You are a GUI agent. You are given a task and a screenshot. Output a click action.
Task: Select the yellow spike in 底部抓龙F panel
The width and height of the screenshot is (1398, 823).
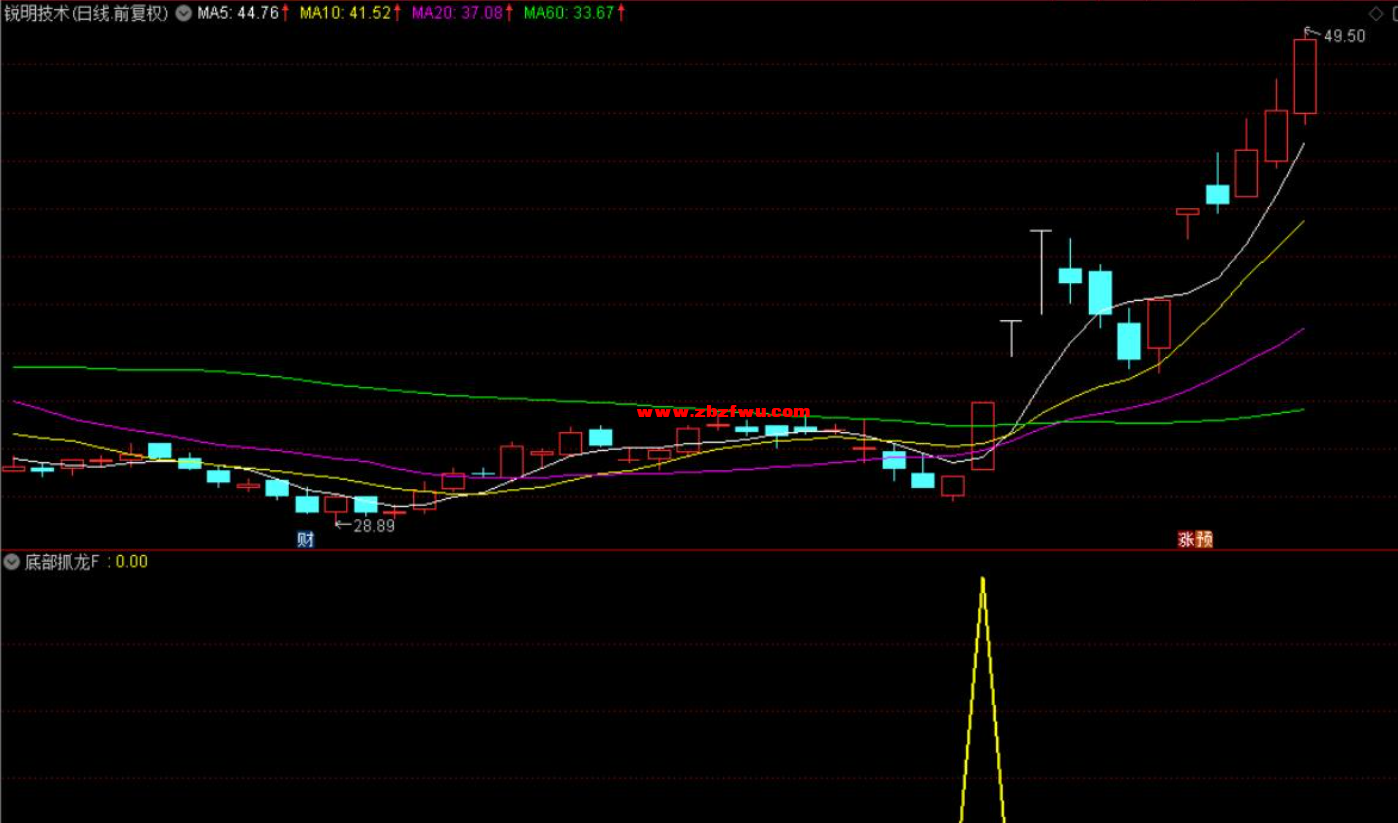[x=982, y=698]
